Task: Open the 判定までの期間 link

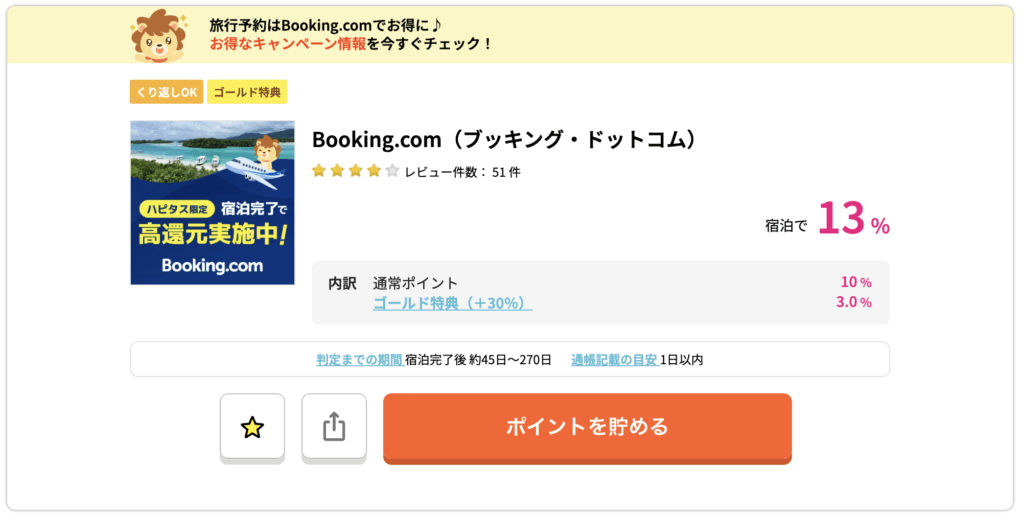Action: (359, 359)
